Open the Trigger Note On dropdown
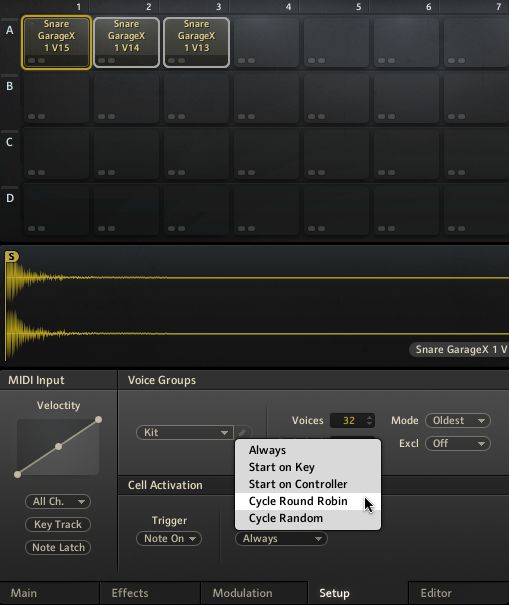This screenshot has height=605, width=509. coord(169,538)
